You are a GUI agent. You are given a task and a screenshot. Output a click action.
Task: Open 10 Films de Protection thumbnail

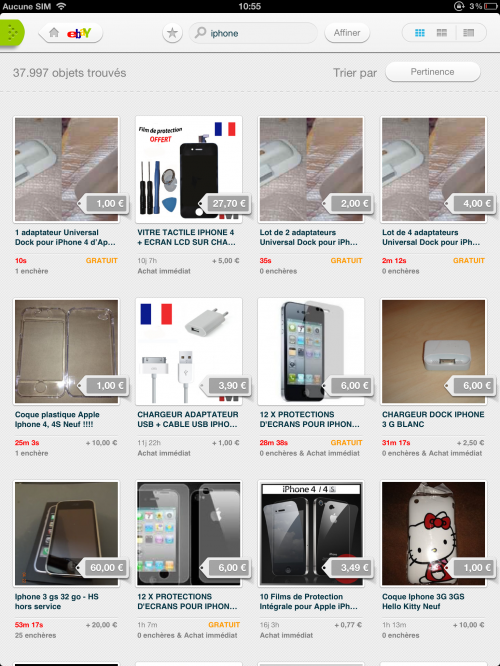click(311, 533)
